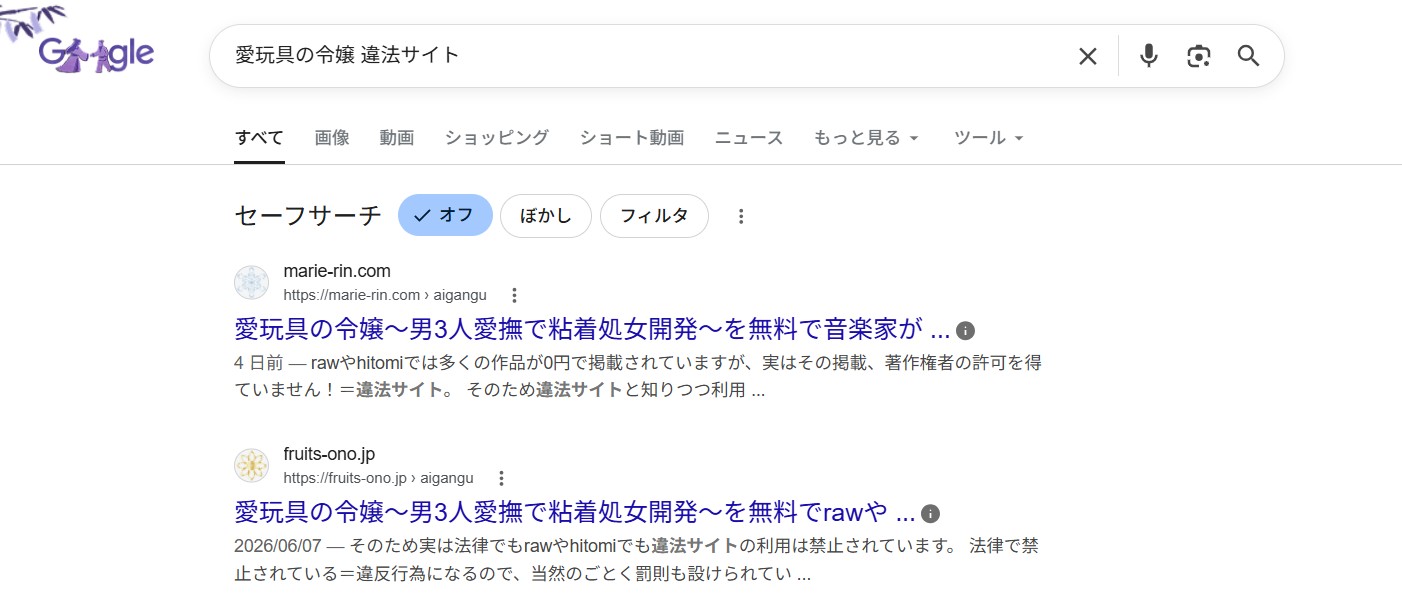
Task: Set SafeSearch to フィルタ
Action: click(654, 216)
